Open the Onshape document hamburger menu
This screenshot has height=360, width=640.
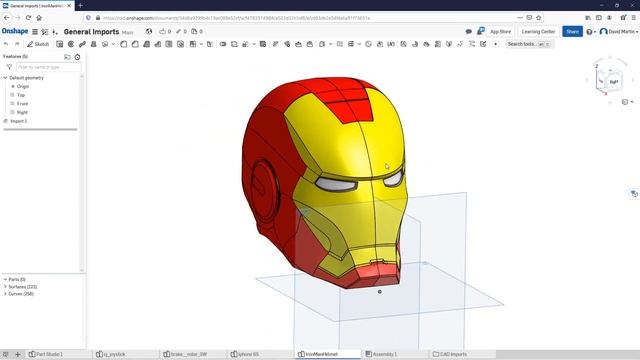[35, 31]
